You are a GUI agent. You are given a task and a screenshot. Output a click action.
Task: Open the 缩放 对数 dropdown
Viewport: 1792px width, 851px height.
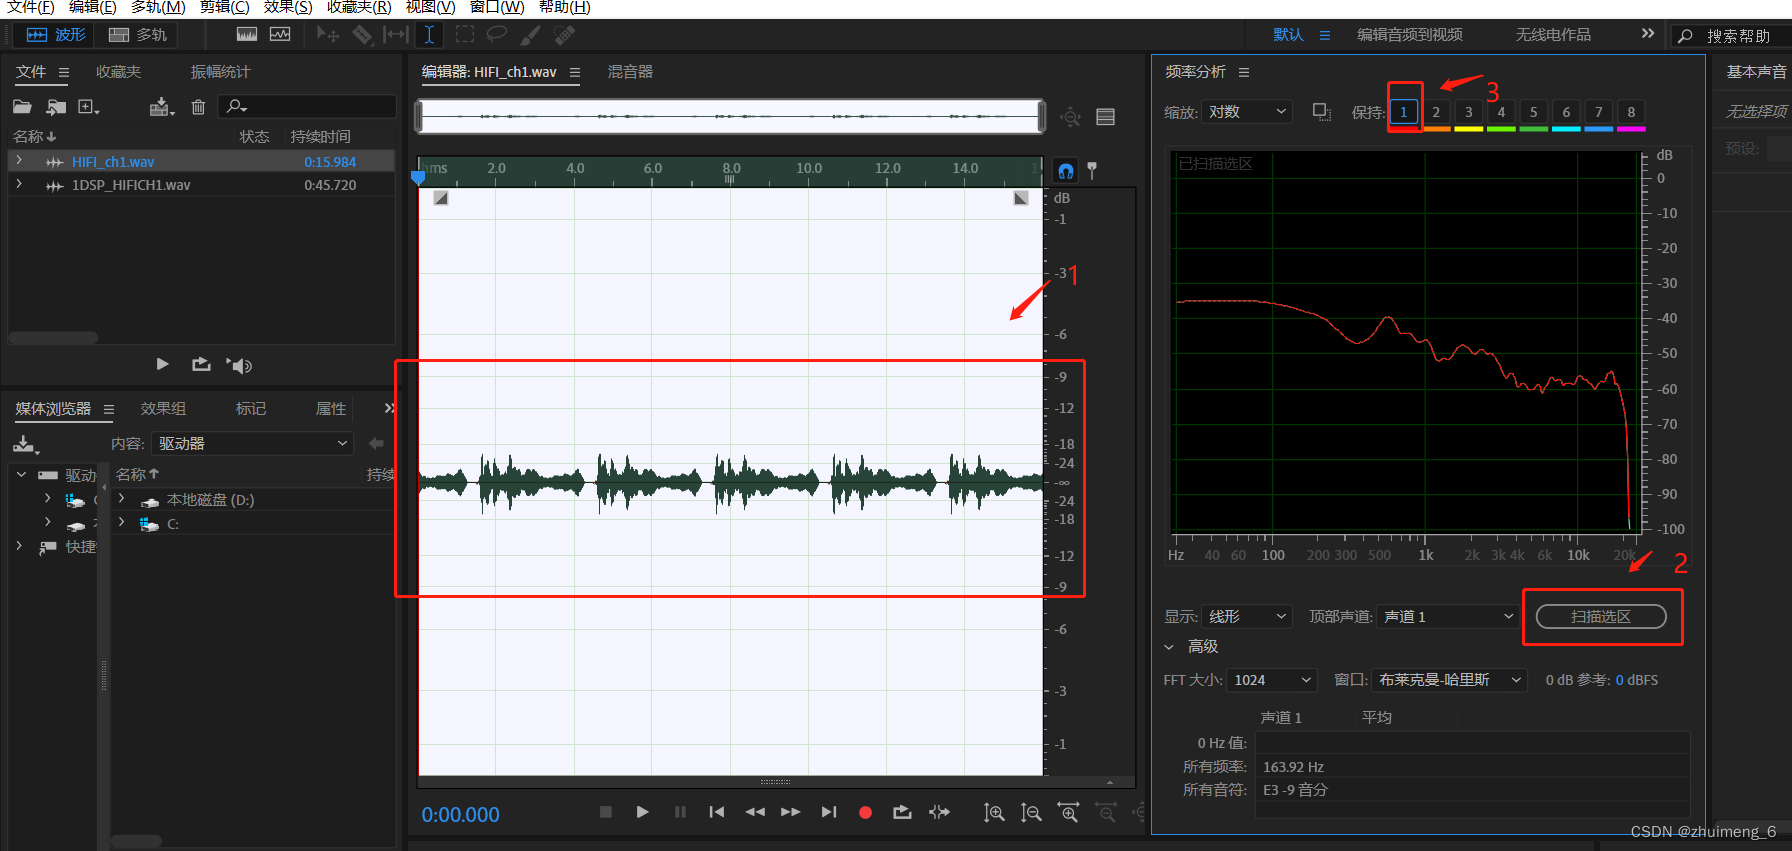coord(1247,112)
